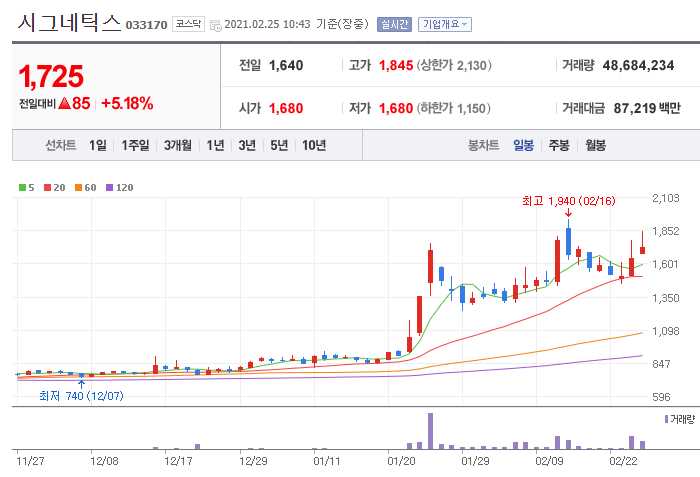Select the 1일 line chart tab
700x477 pixels.
coord(98,145)
